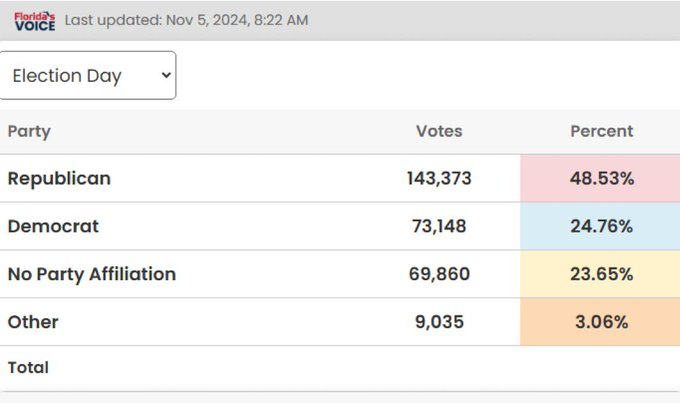Click the Total row label
The image size is (680, 403).
click(x=28, y=368)
